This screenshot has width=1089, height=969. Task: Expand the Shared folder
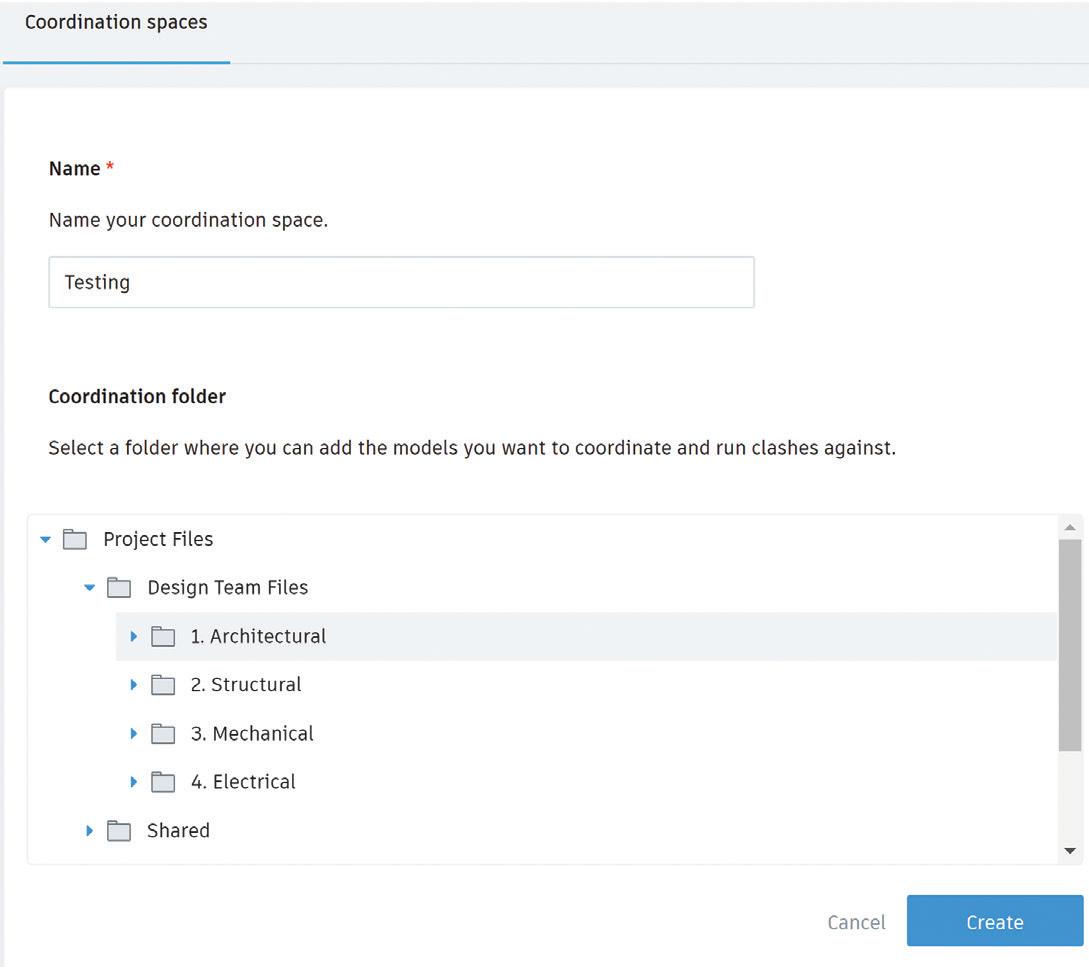90,831
